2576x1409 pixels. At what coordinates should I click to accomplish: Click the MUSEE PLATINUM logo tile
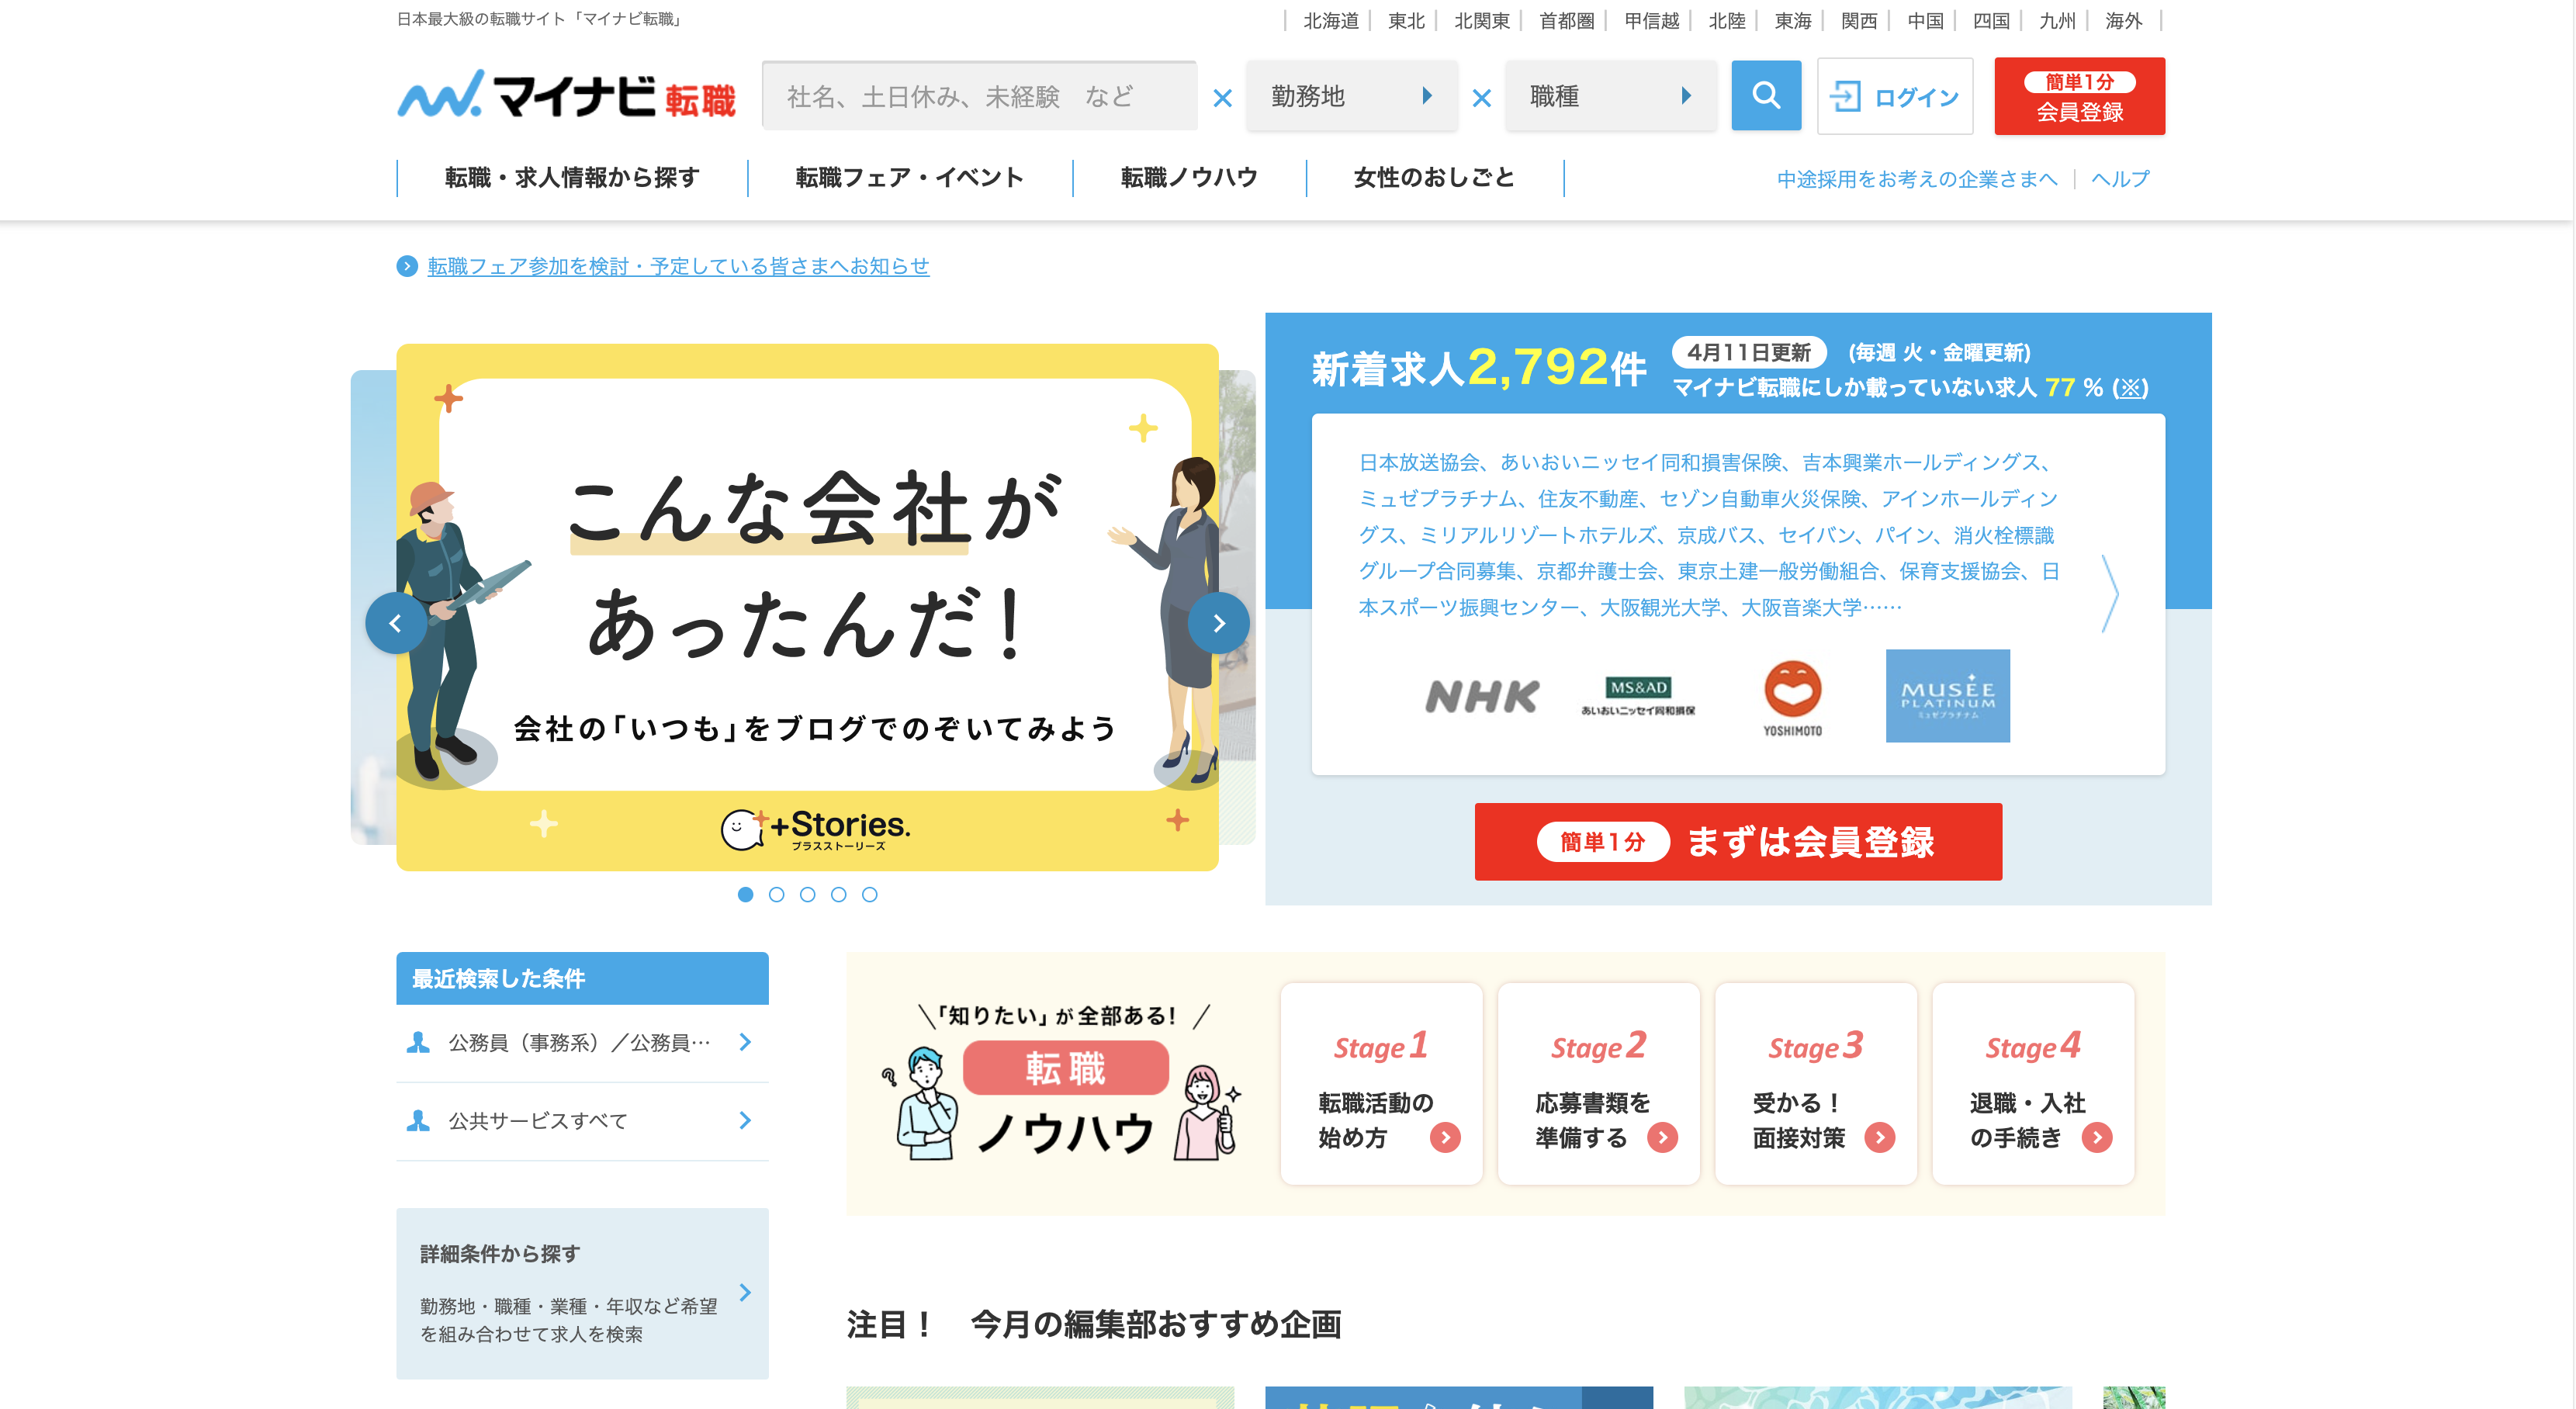point(1947,695)
